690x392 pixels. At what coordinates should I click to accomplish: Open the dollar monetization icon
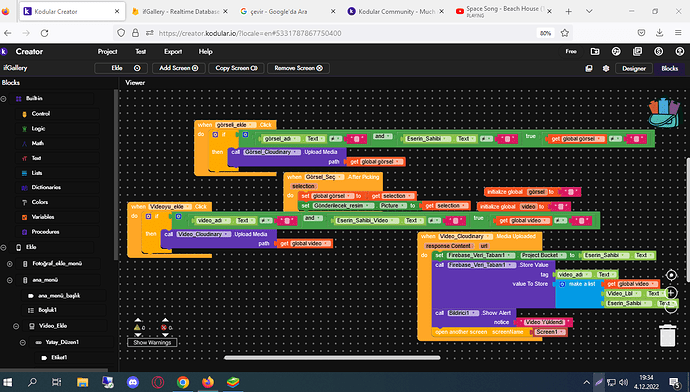click(x=658, y=51)
